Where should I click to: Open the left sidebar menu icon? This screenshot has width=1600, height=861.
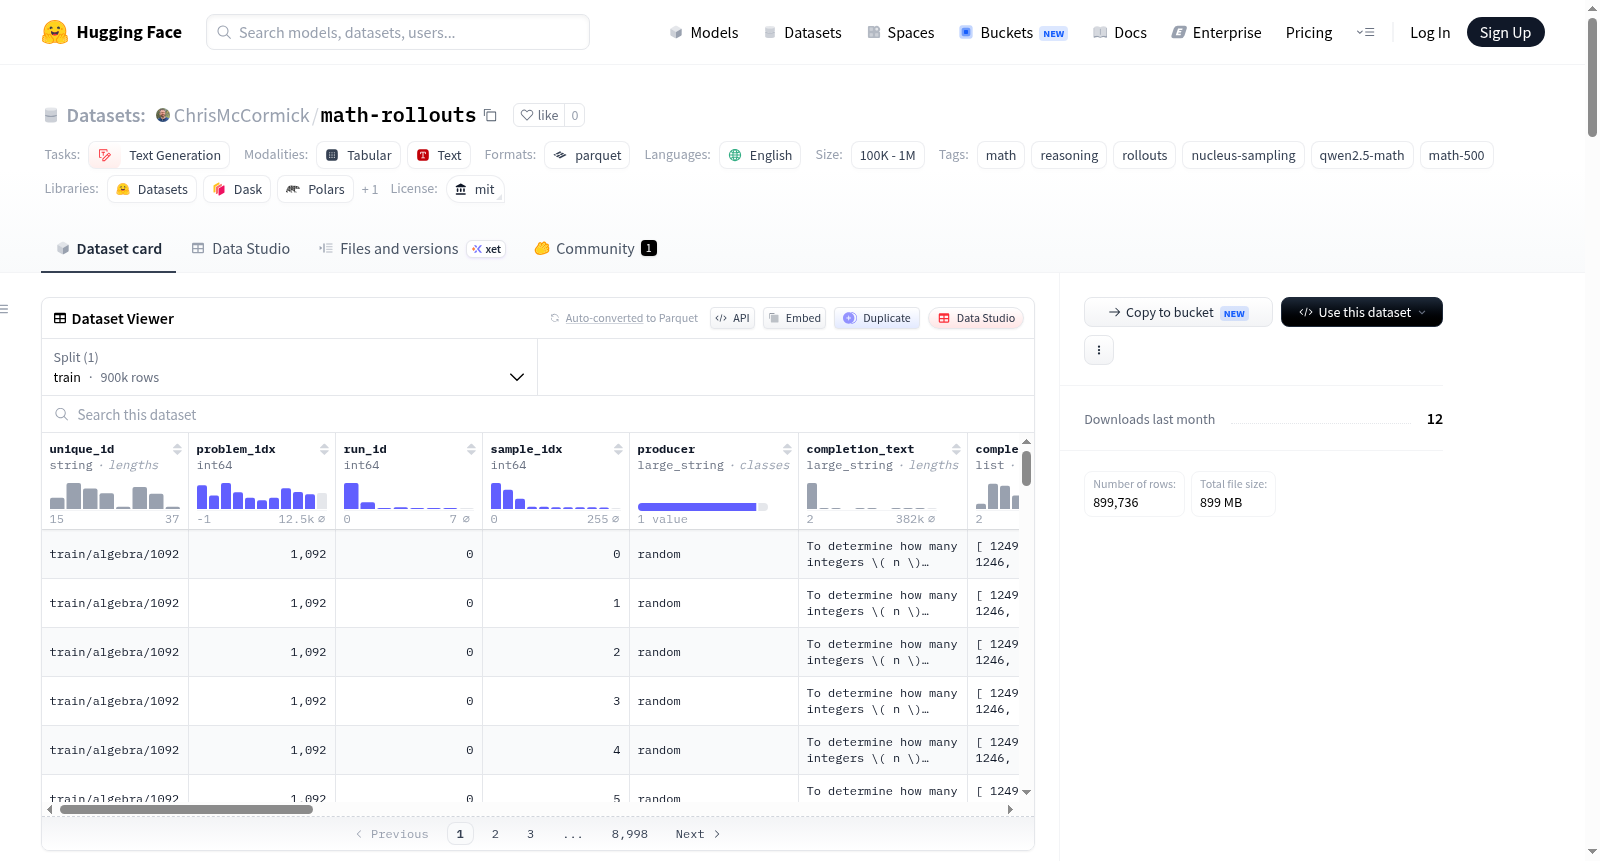(x=4, y=309)
